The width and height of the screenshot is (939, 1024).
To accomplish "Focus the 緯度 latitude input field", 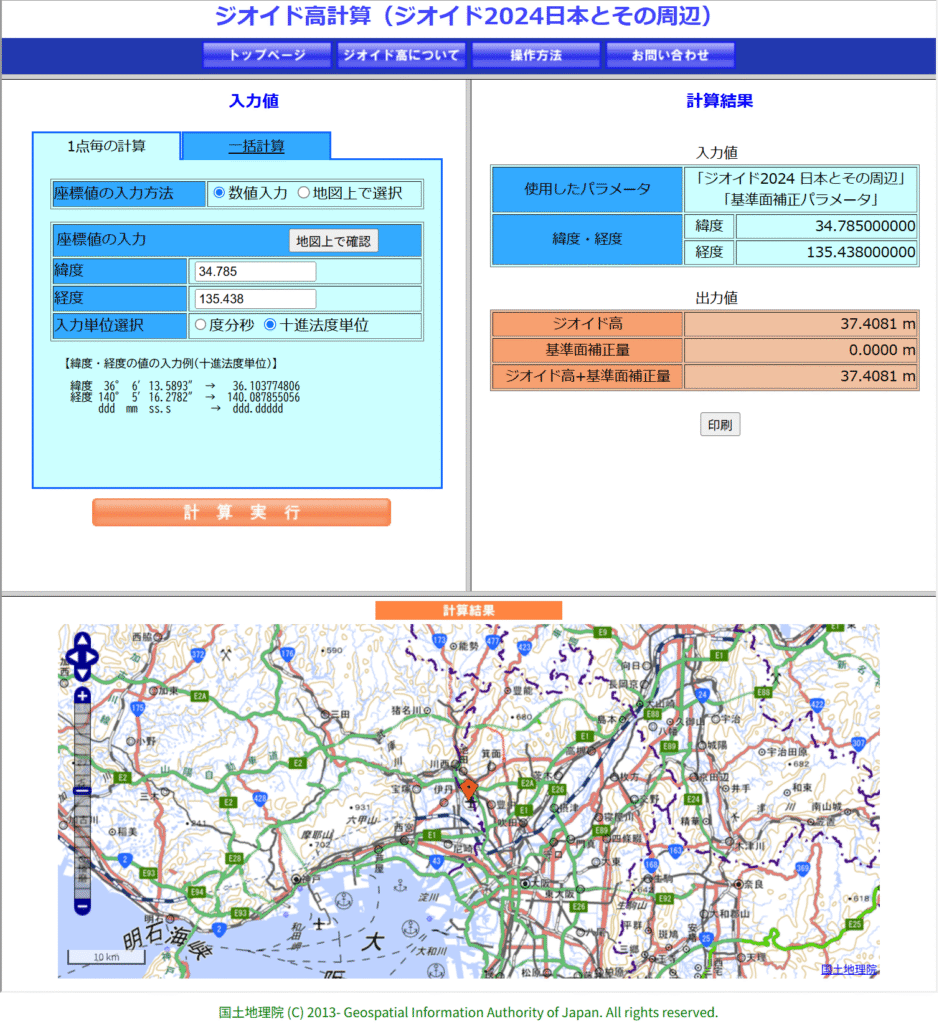I will coord(255,271).
